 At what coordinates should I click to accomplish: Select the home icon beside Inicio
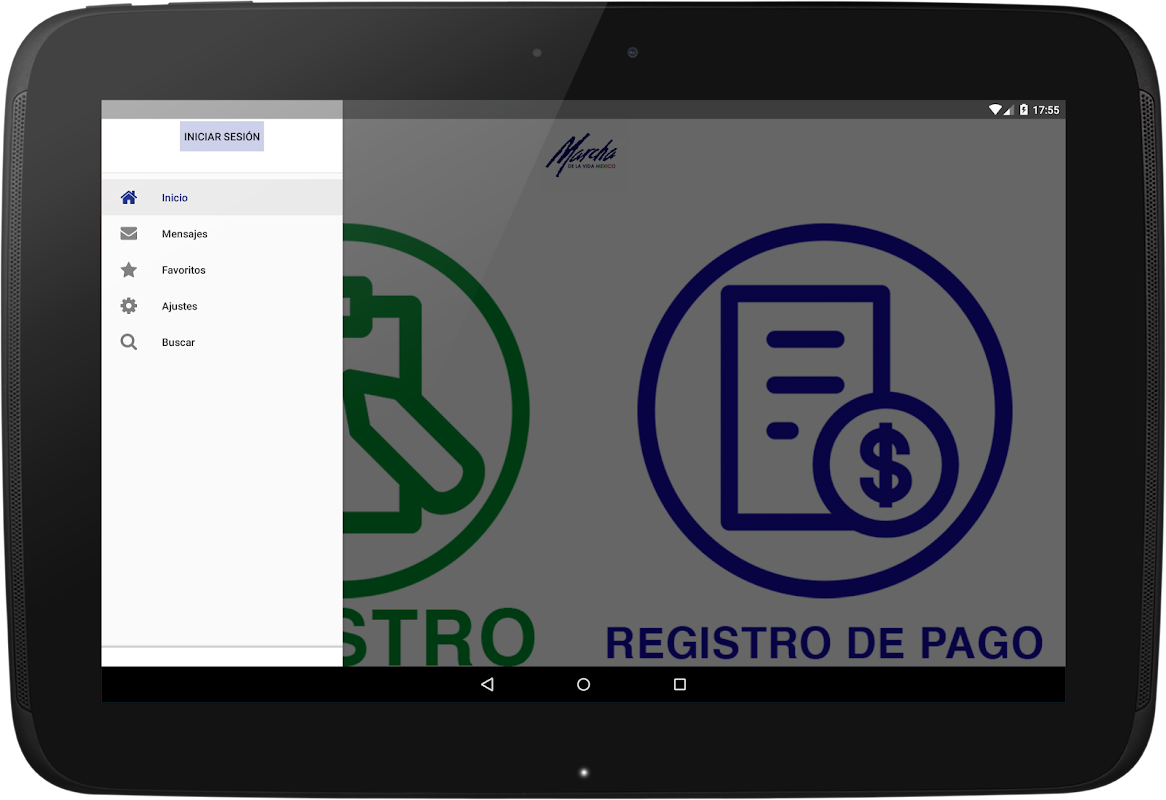click(x=129, y=197)
